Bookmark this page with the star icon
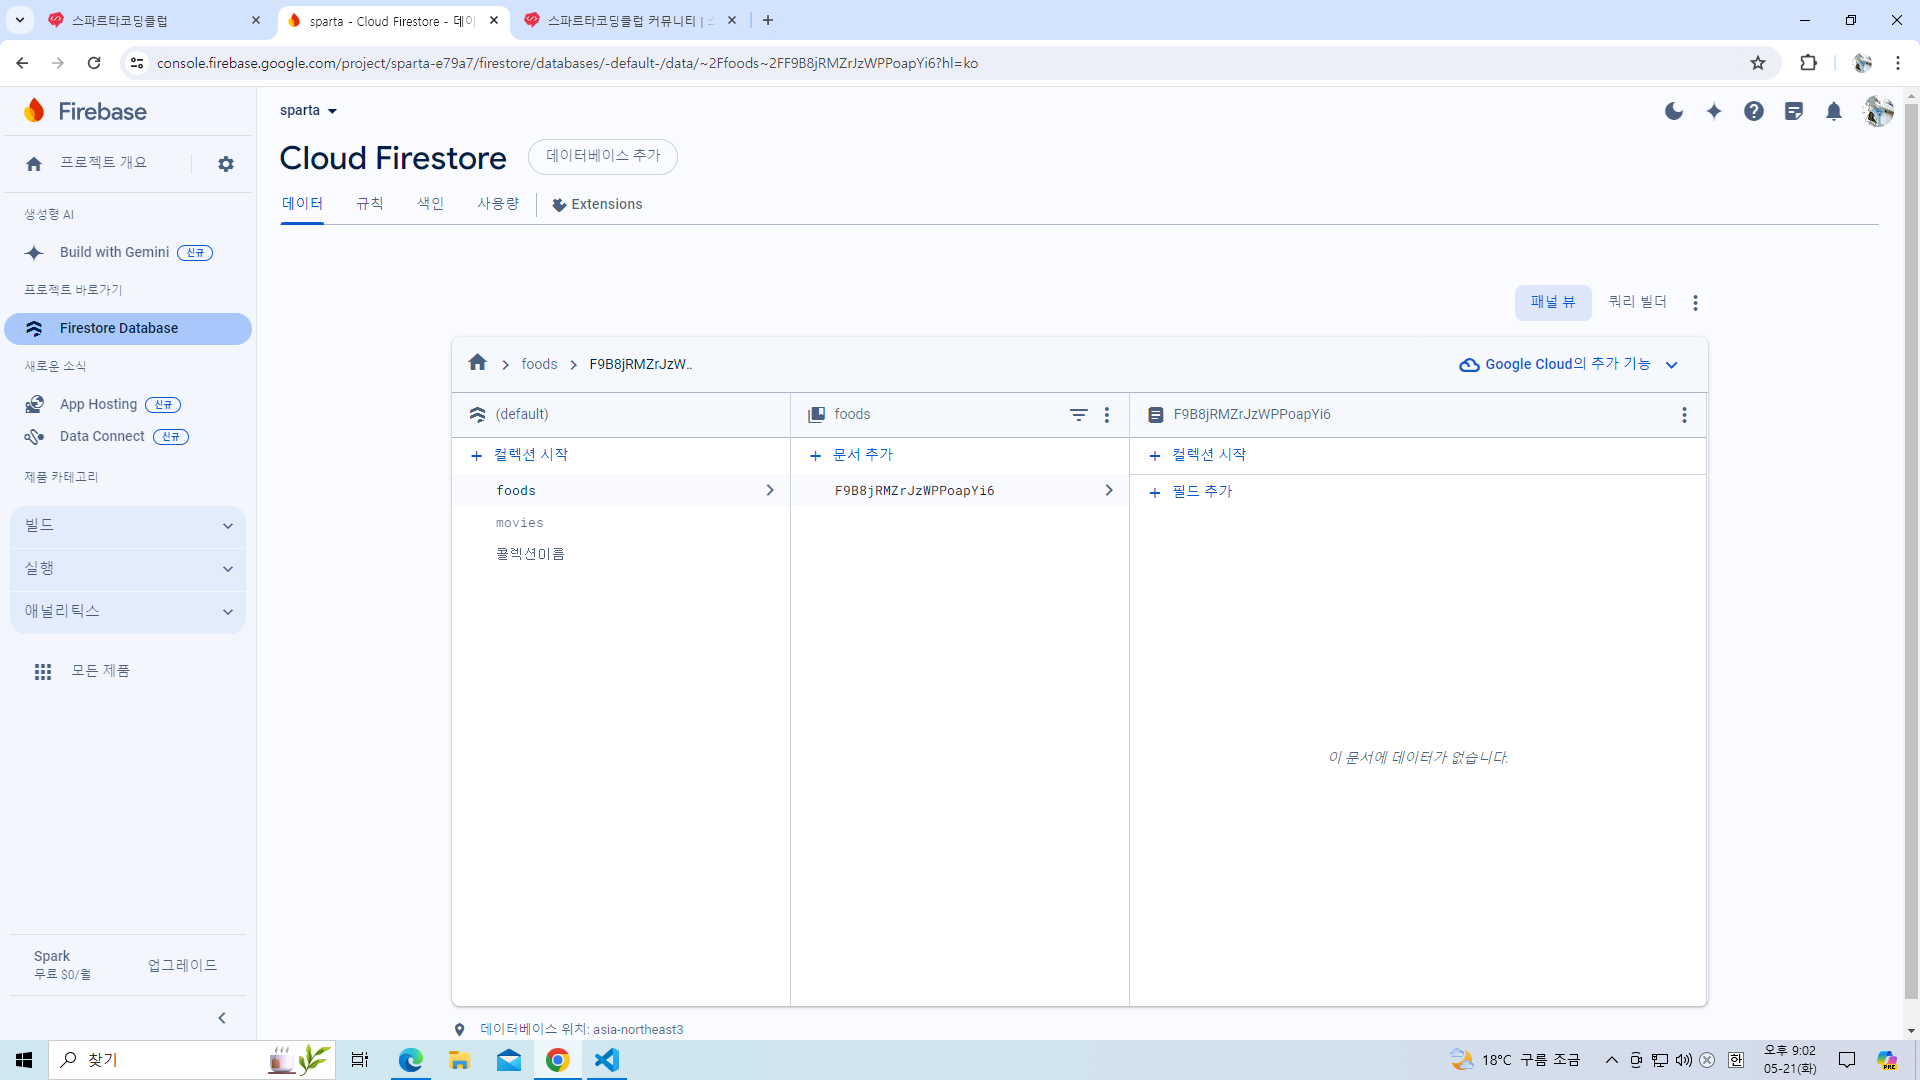Image resolution: width=1920 pixels, height=1080 pixels. point(1758,63)
